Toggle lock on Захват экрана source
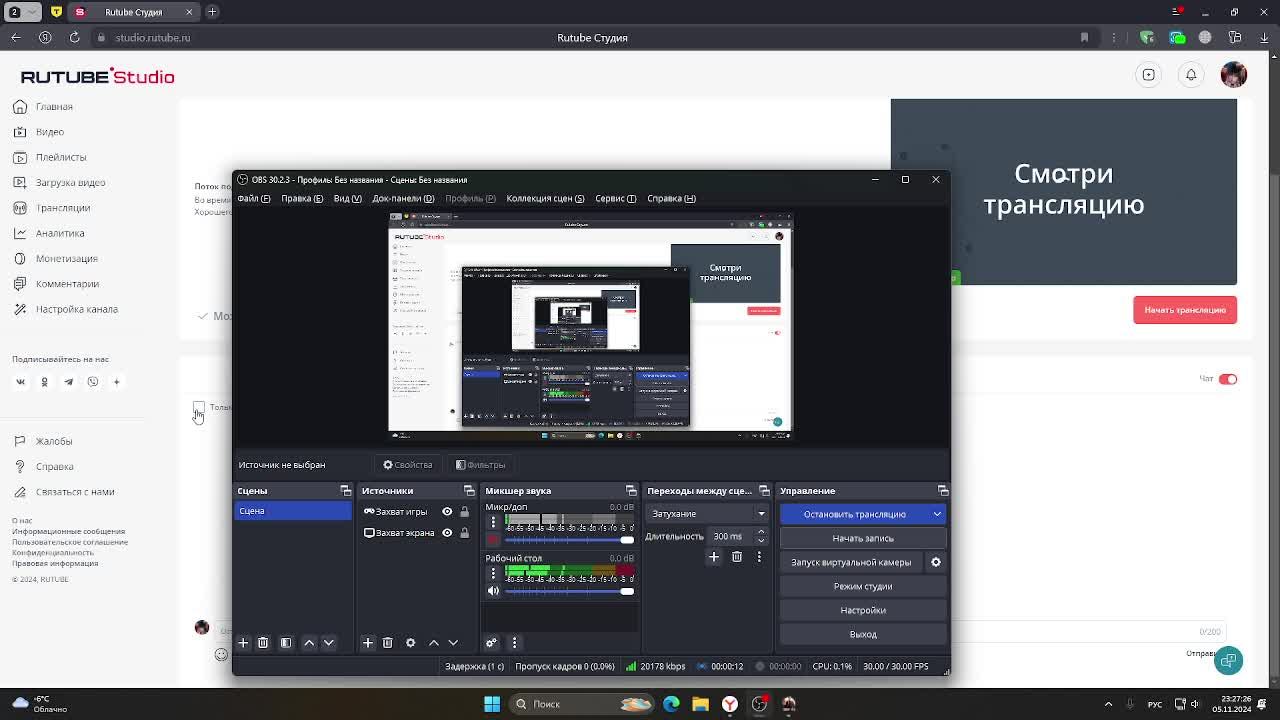 [464, 533]
